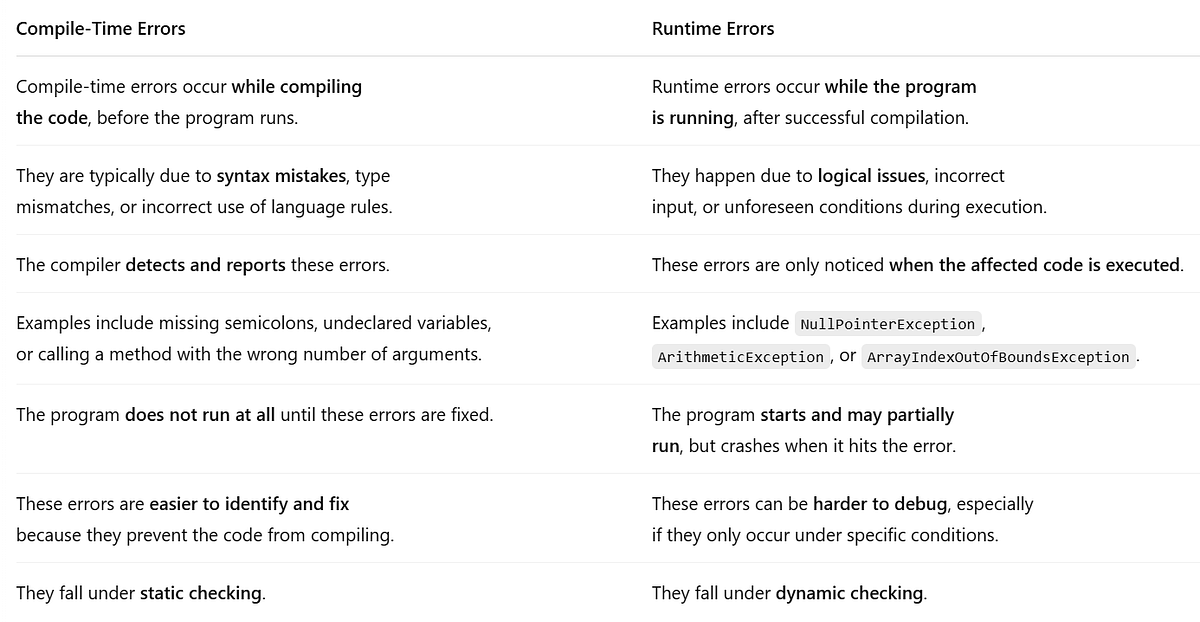The image size is (1200, 622).
Task: Click the bold text 'when the affected code is executed'
Action: pos(1035,265)
